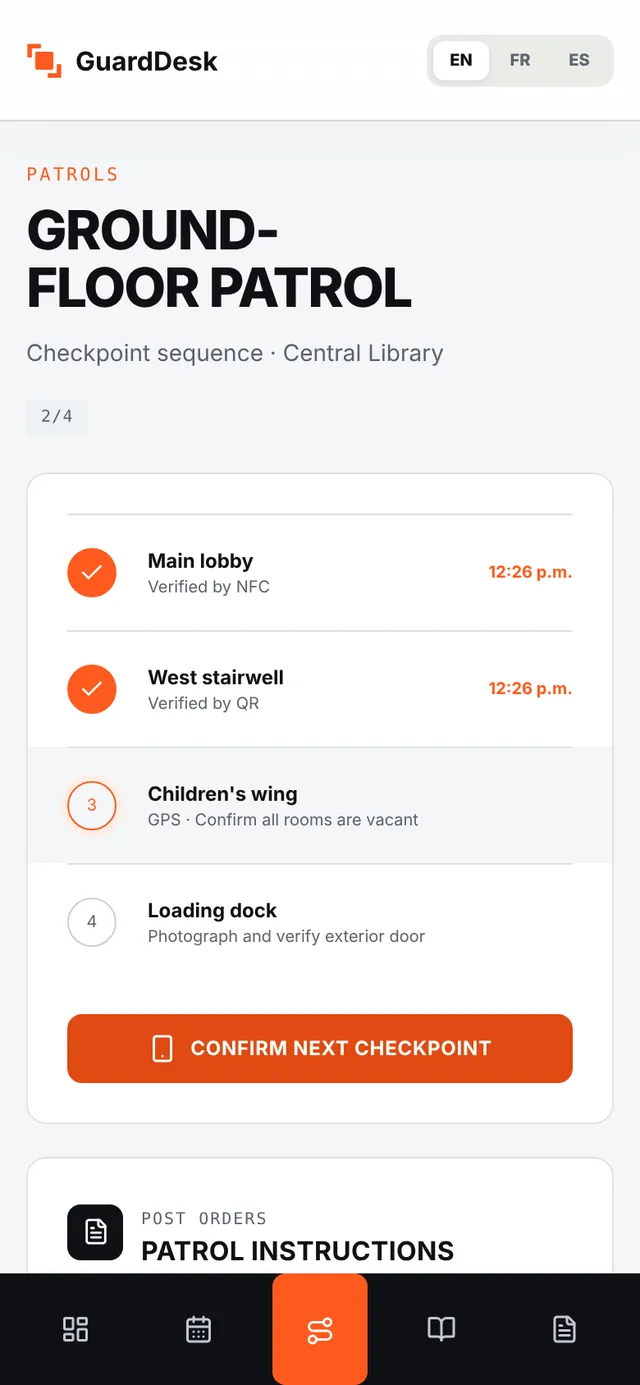
Task: Open the open-book handbook icon in bottom nav
Action: tap(441, 1329)
